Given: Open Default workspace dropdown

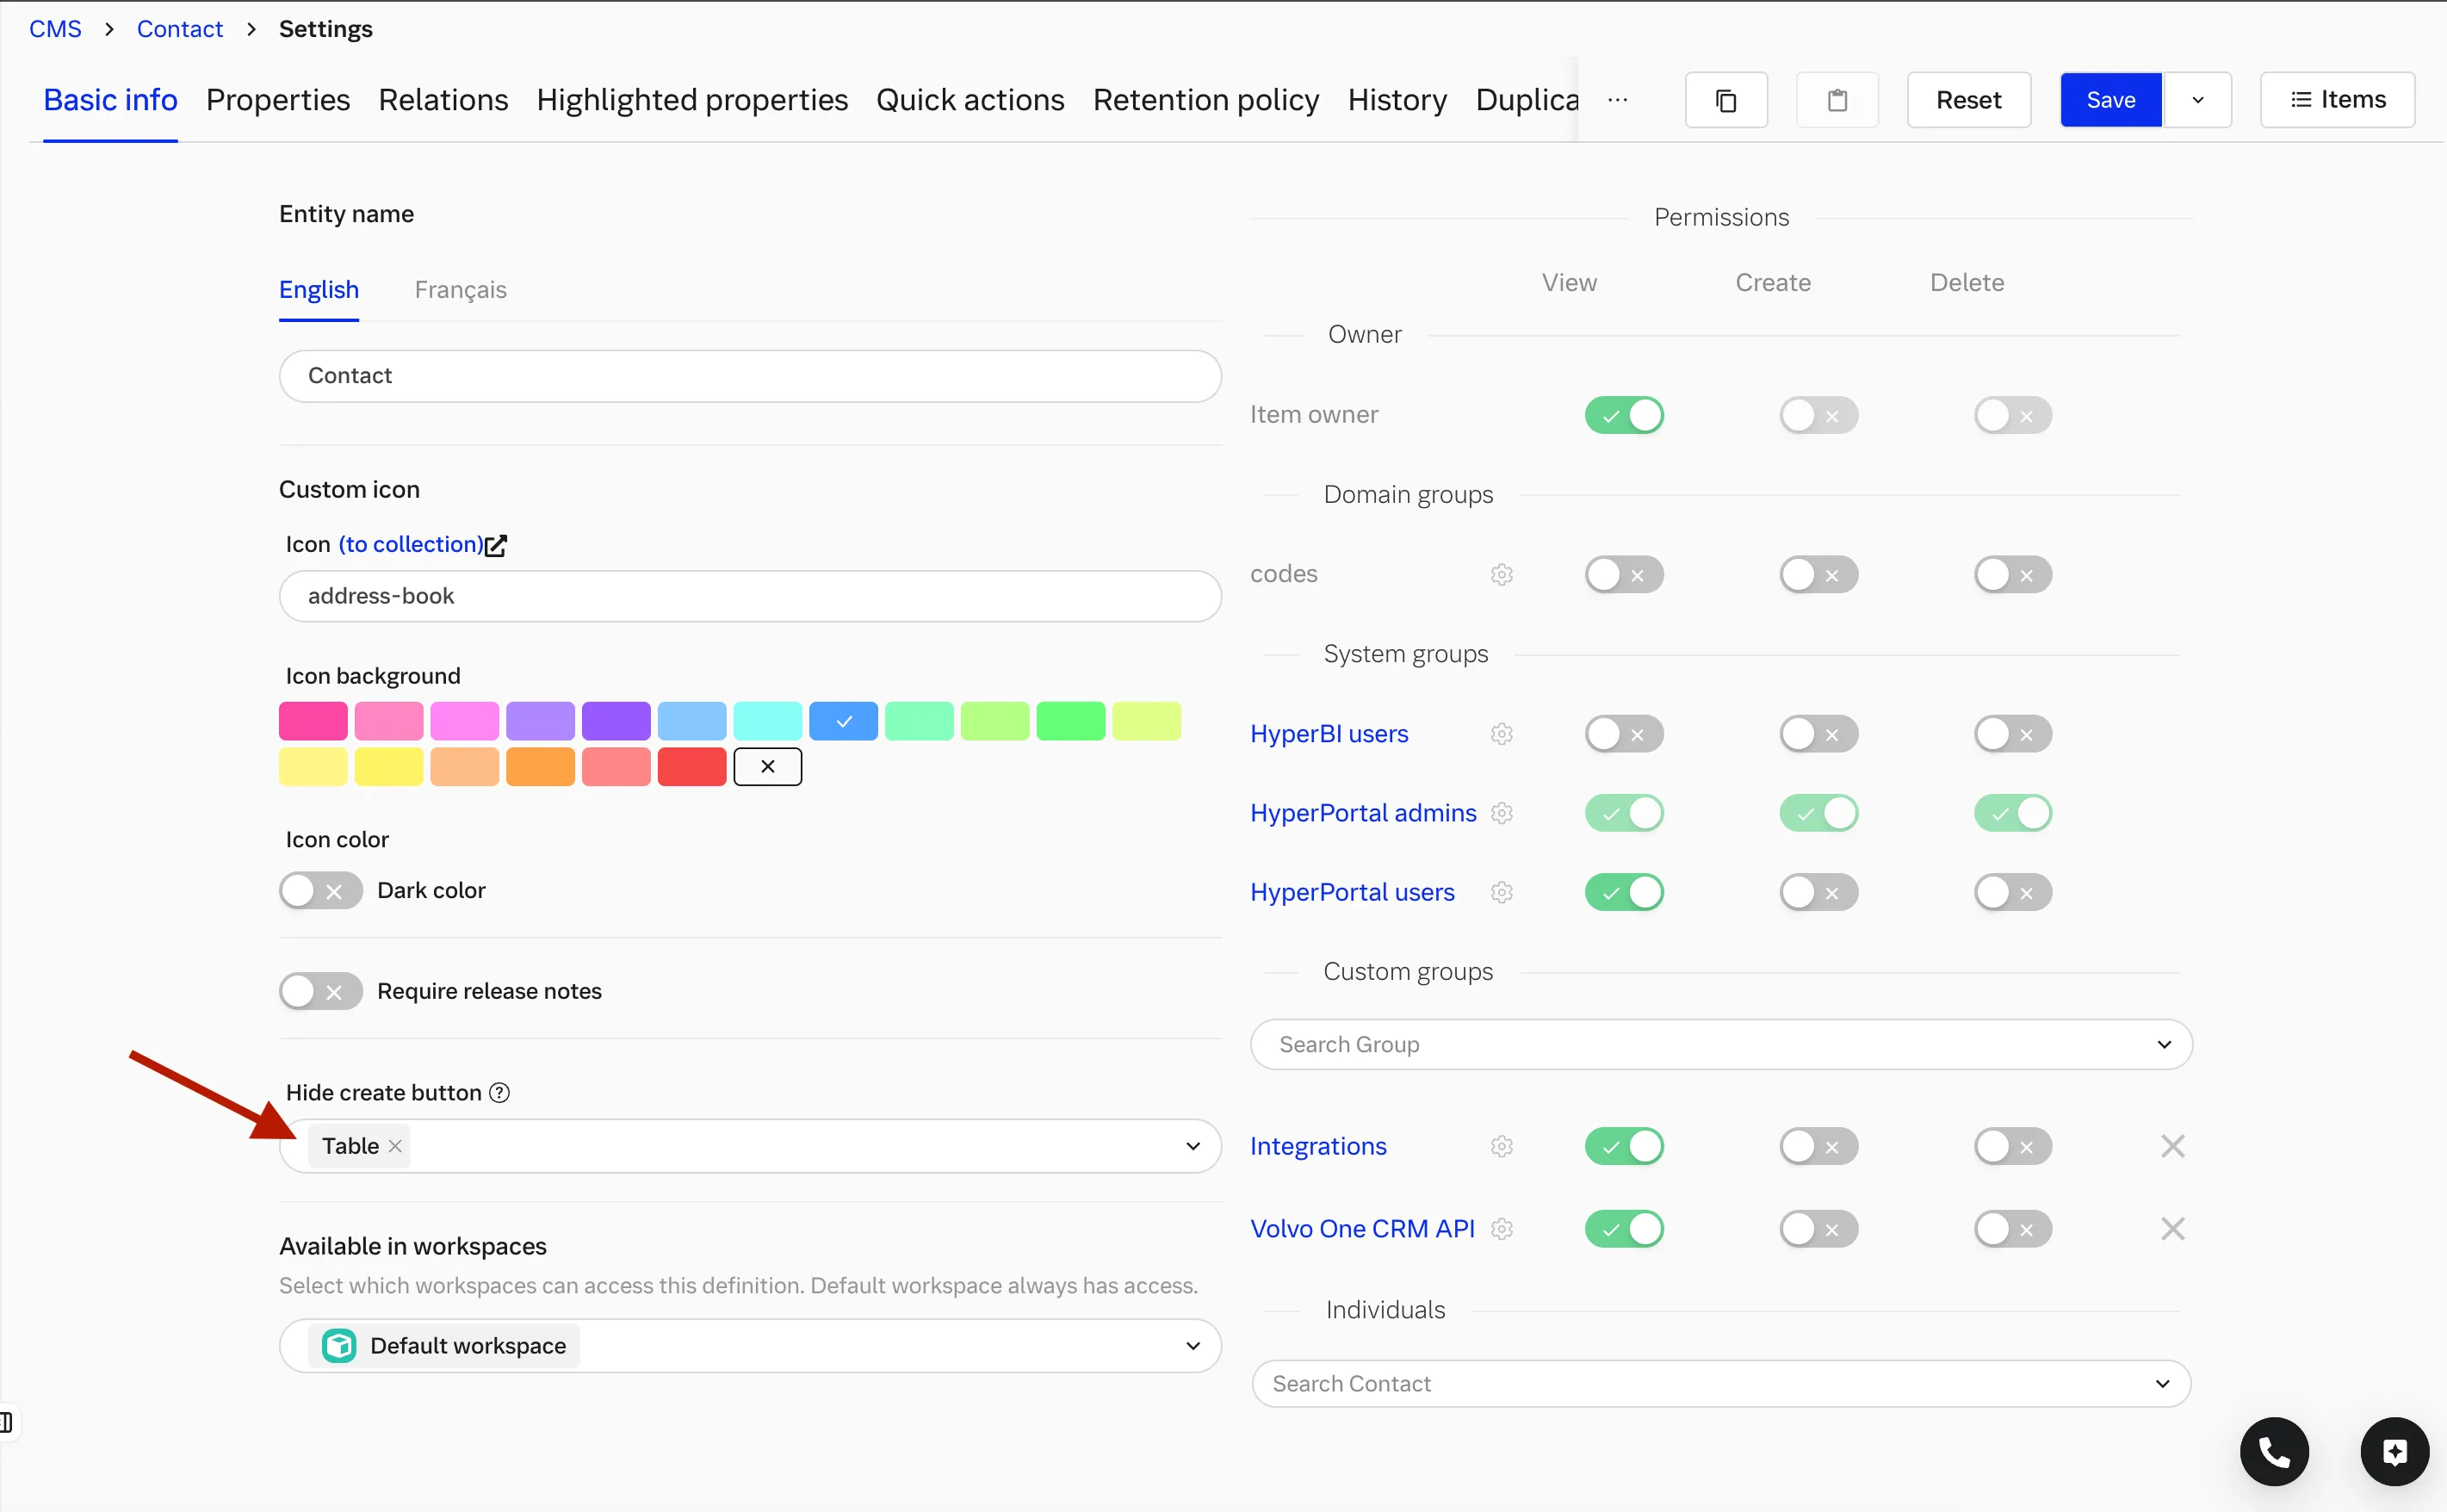Looking at the screenshot, I should 1193,1347.
